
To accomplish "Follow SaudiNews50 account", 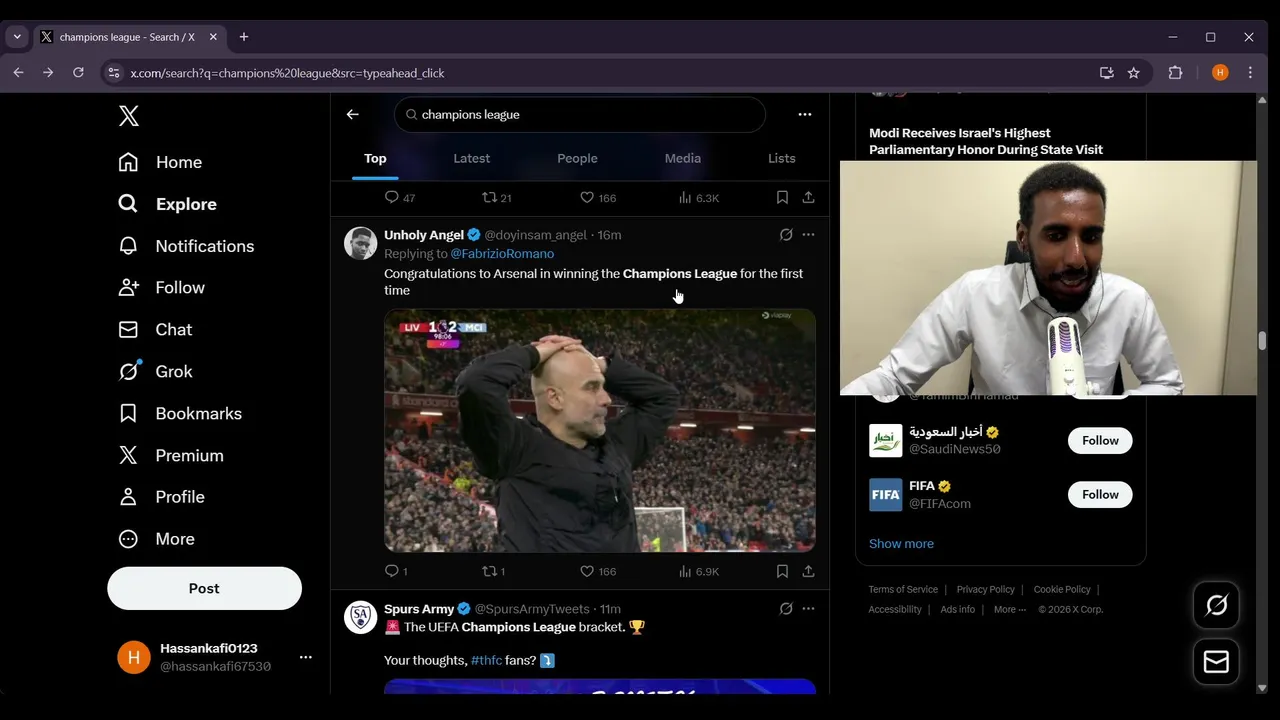I will (x=1100, y=441).
